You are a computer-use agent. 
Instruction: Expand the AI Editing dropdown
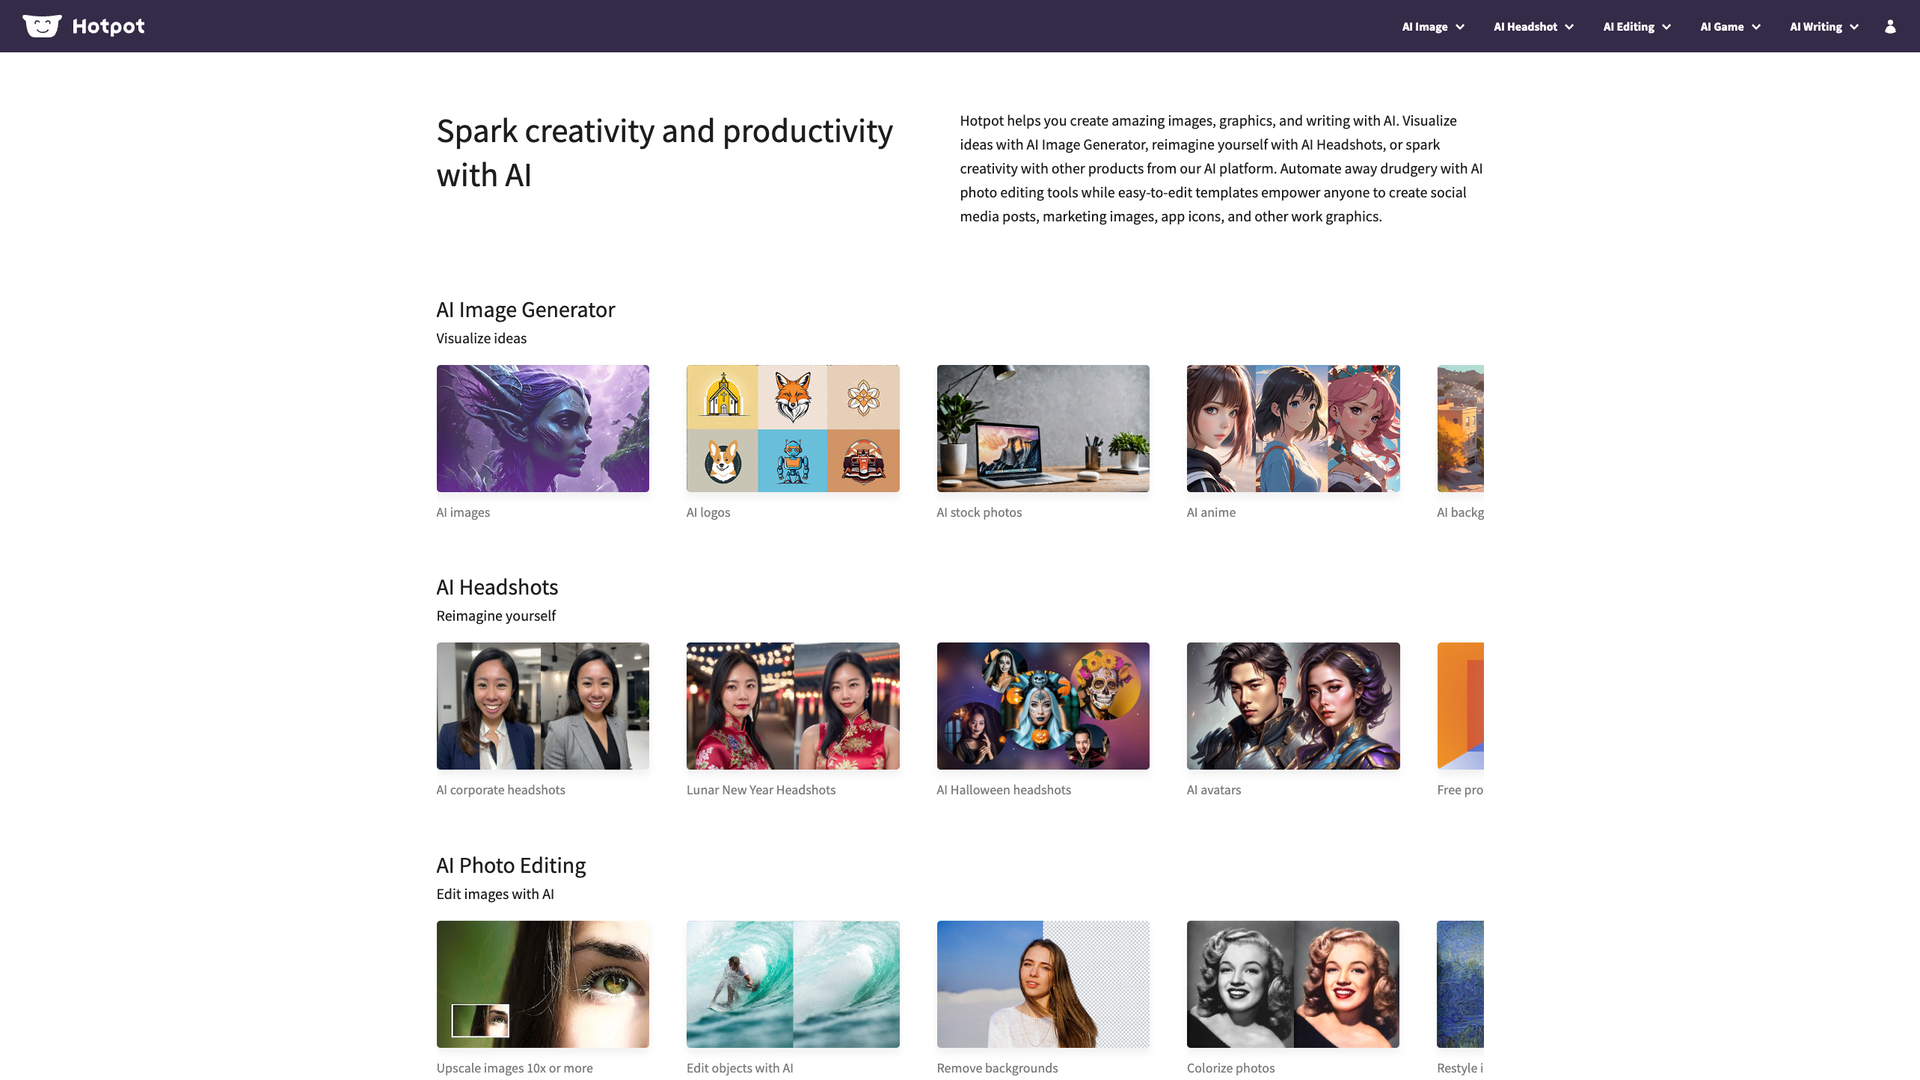point(1637,27)
